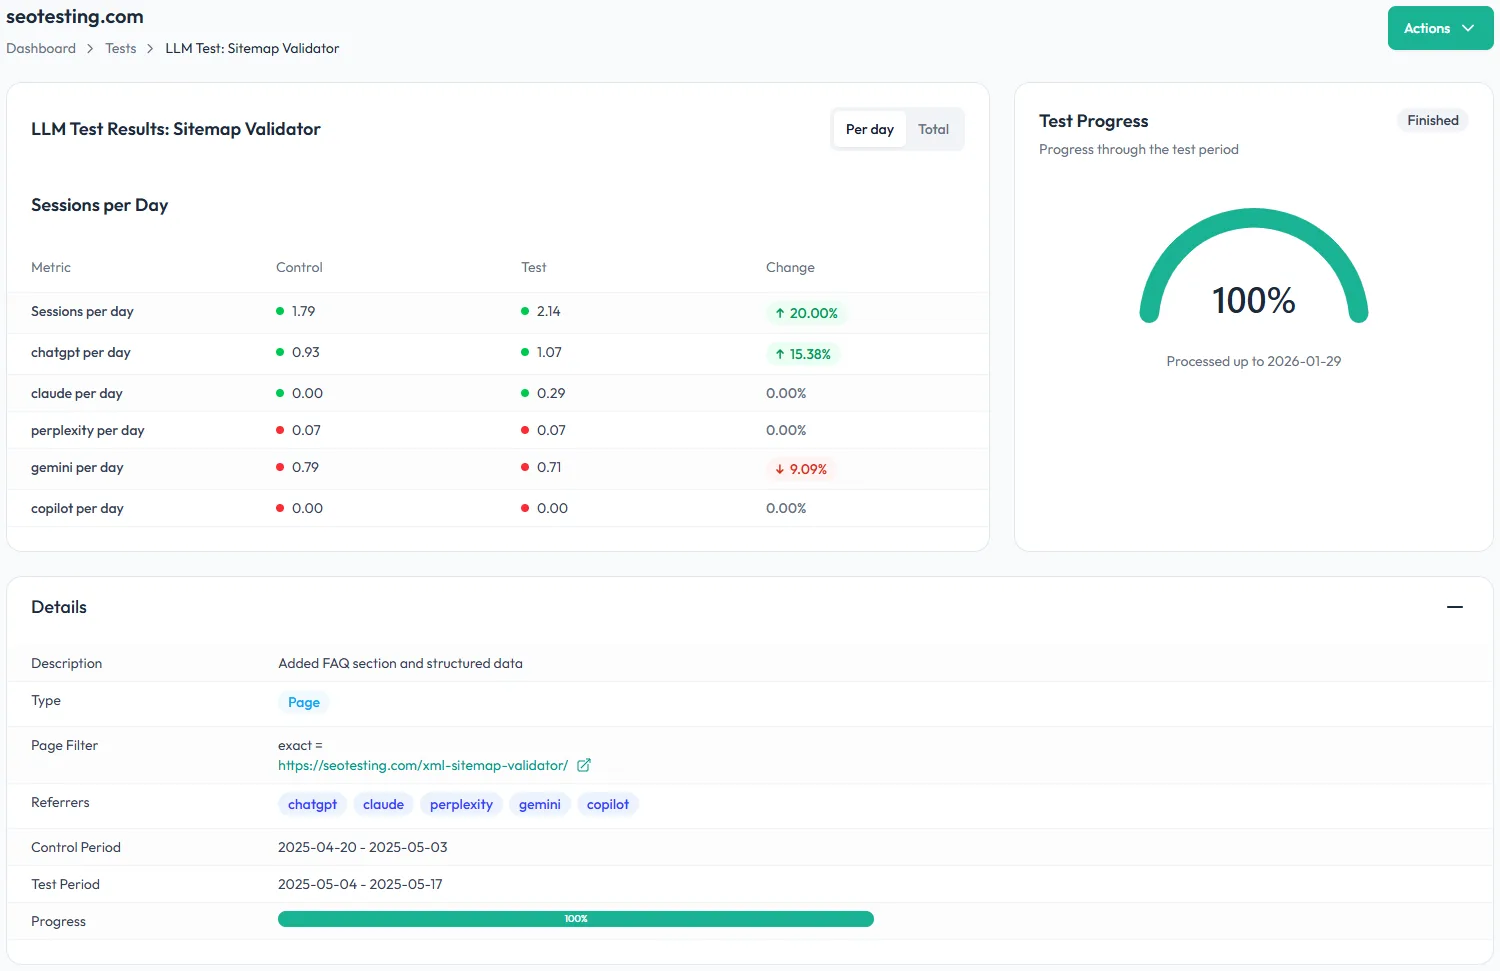
Task: Select the Per day view toggle
Action: [869, 129]
